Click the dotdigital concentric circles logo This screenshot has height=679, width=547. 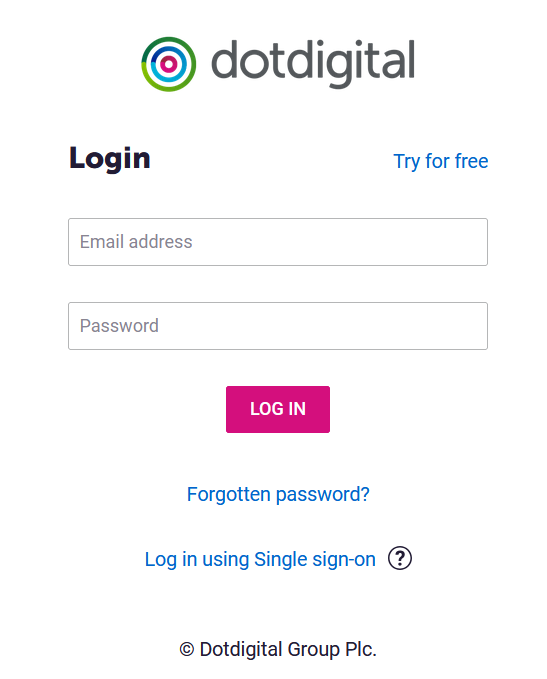pos(168,64)
